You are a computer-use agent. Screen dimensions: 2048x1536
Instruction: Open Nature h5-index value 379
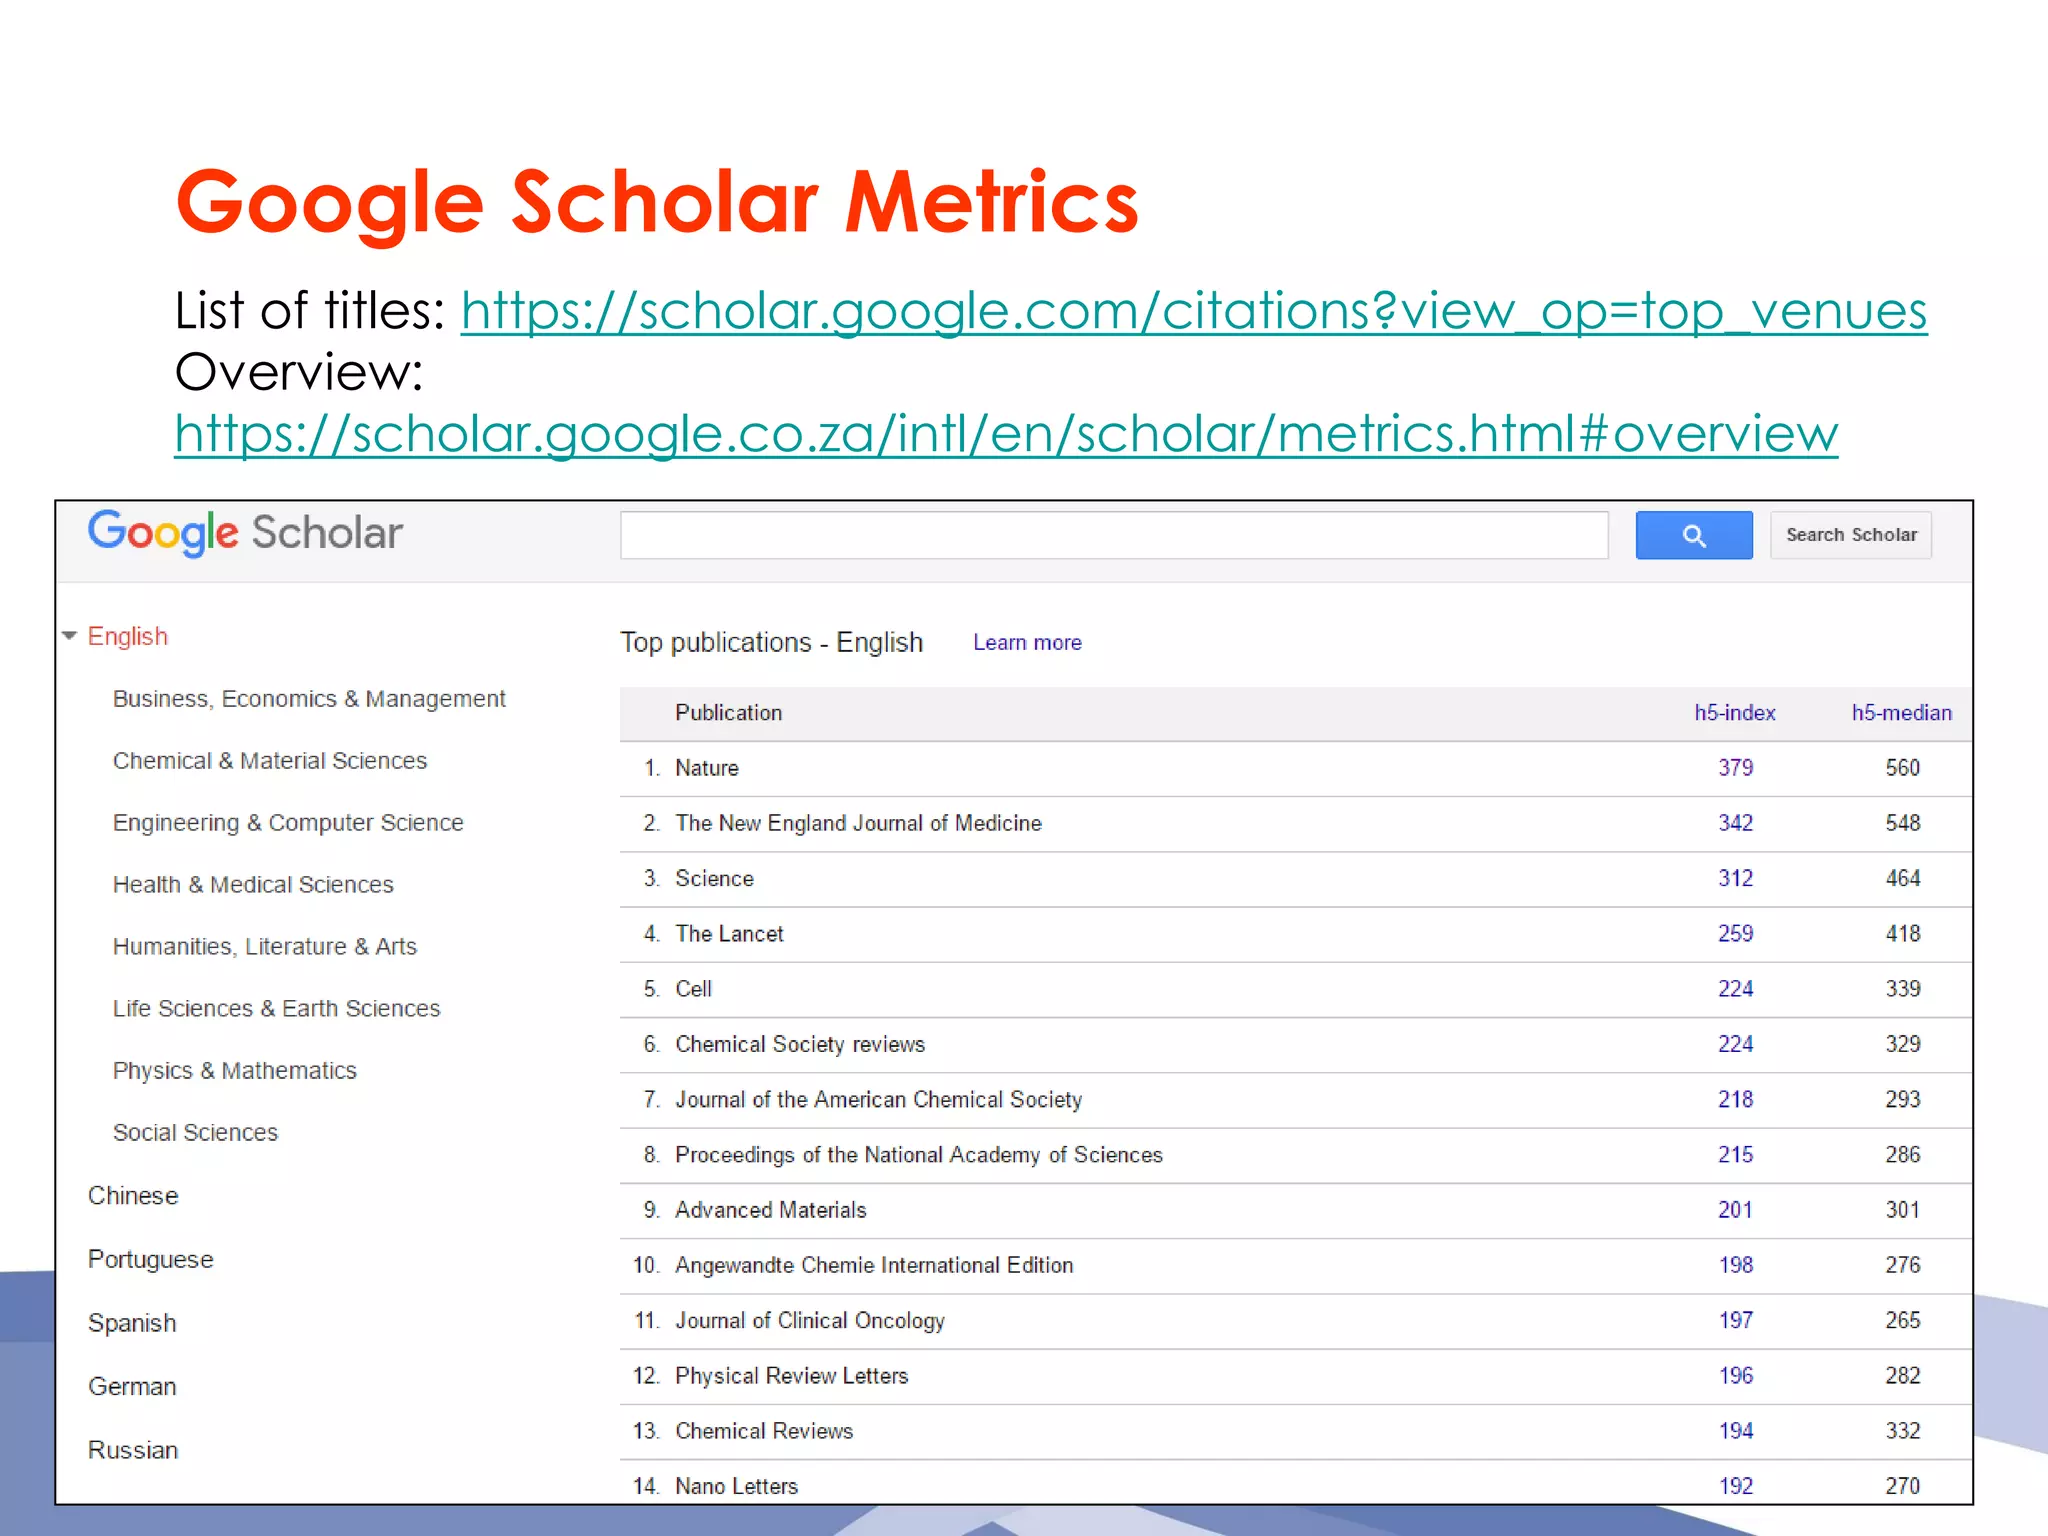tap(1736, 768)
